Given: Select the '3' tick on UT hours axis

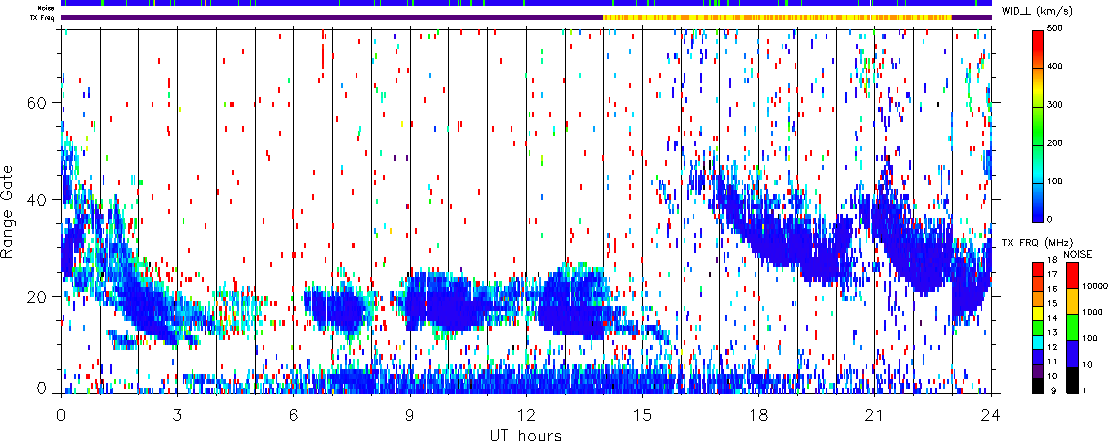Looking at the screenshot, I should [x=177, y=415].
